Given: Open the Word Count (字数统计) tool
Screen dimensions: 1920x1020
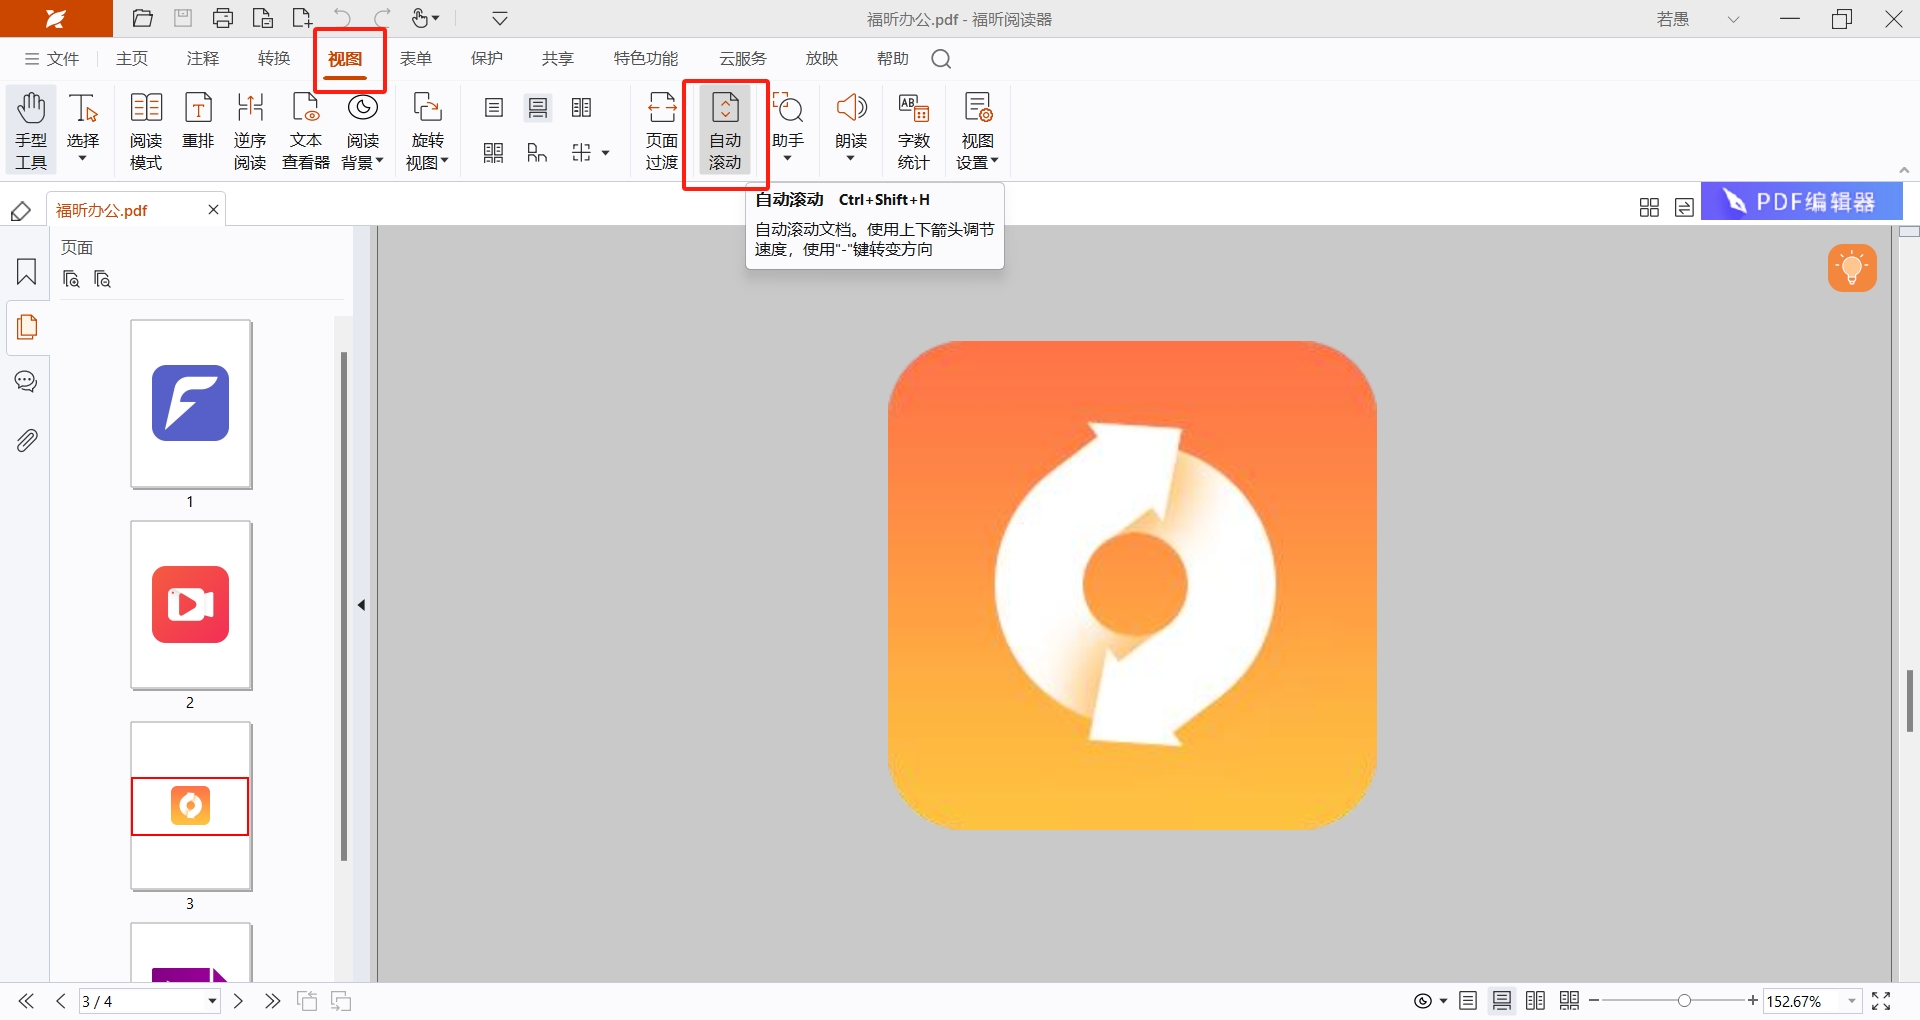Looking at the screenshot, I should (914, 130).
